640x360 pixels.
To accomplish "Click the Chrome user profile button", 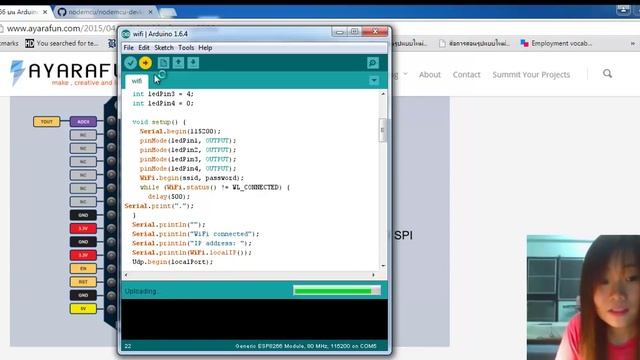I will (623, 11).
